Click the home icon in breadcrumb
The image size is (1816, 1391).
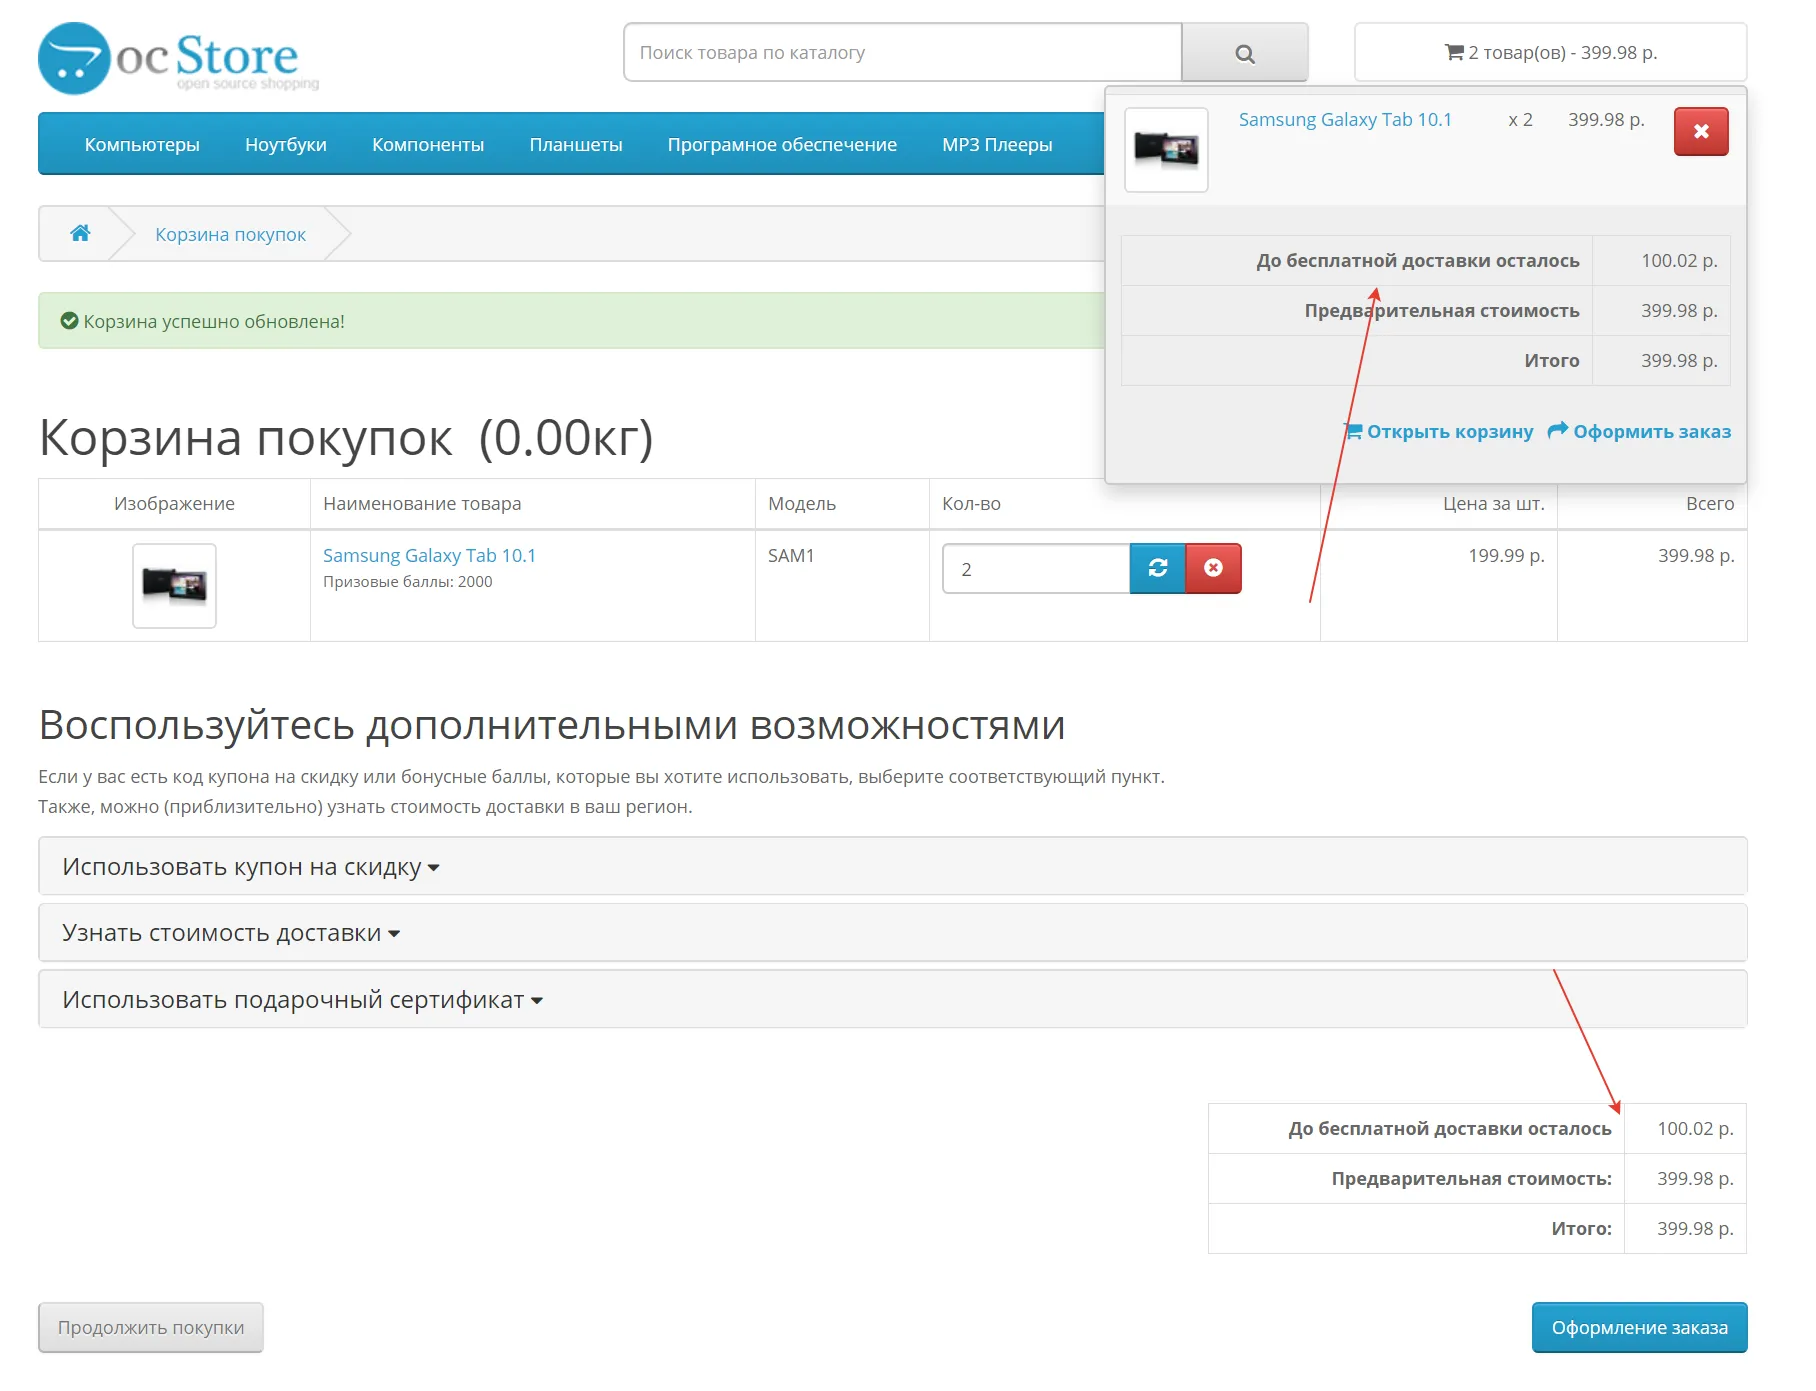click(x=80, y=233)
